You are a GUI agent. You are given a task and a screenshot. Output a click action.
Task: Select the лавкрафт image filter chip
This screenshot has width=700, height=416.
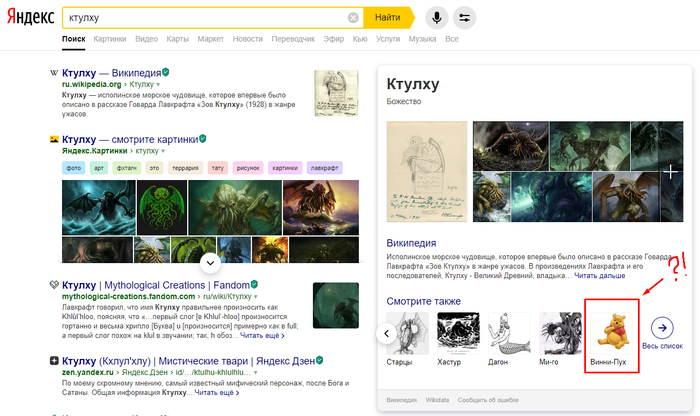[325, 168]
